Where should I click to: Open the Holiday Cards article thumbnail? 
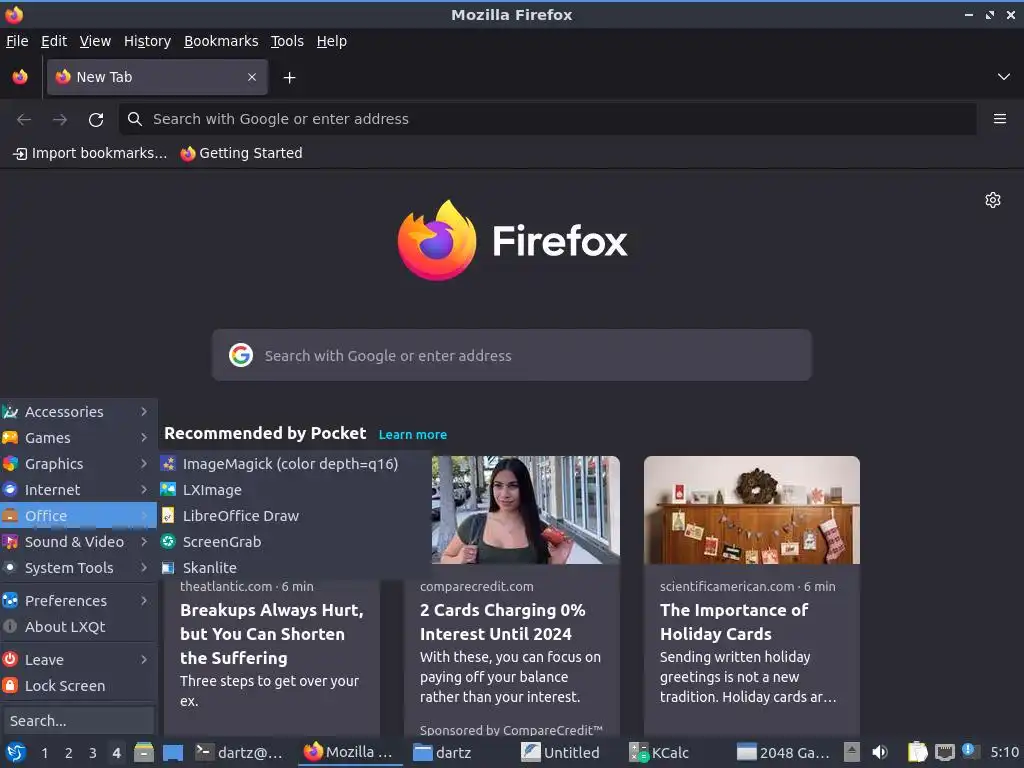pyautogui.click(x=752, y=510)
